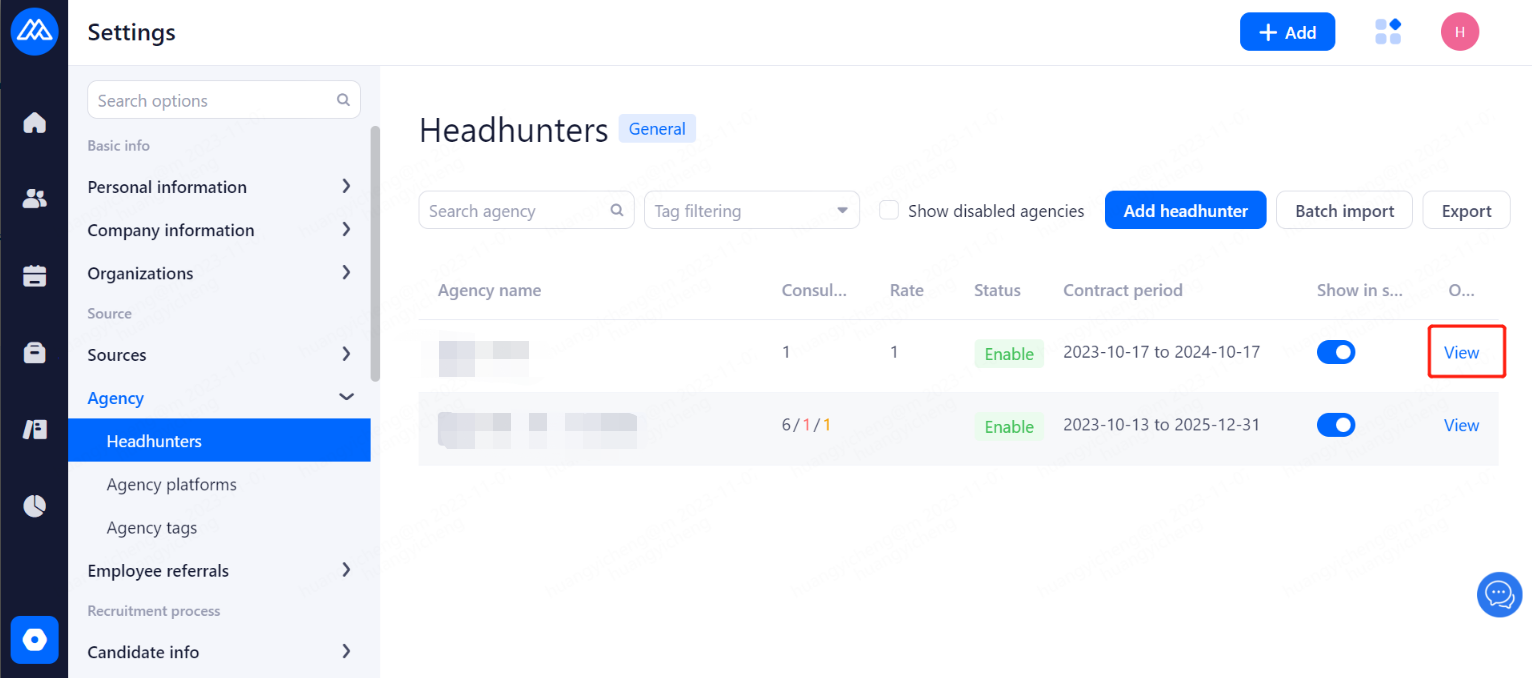Viewport: 1532px width, 678px height.
Task: Open the candidates people icon in sidebar
Action: [35, 199]
